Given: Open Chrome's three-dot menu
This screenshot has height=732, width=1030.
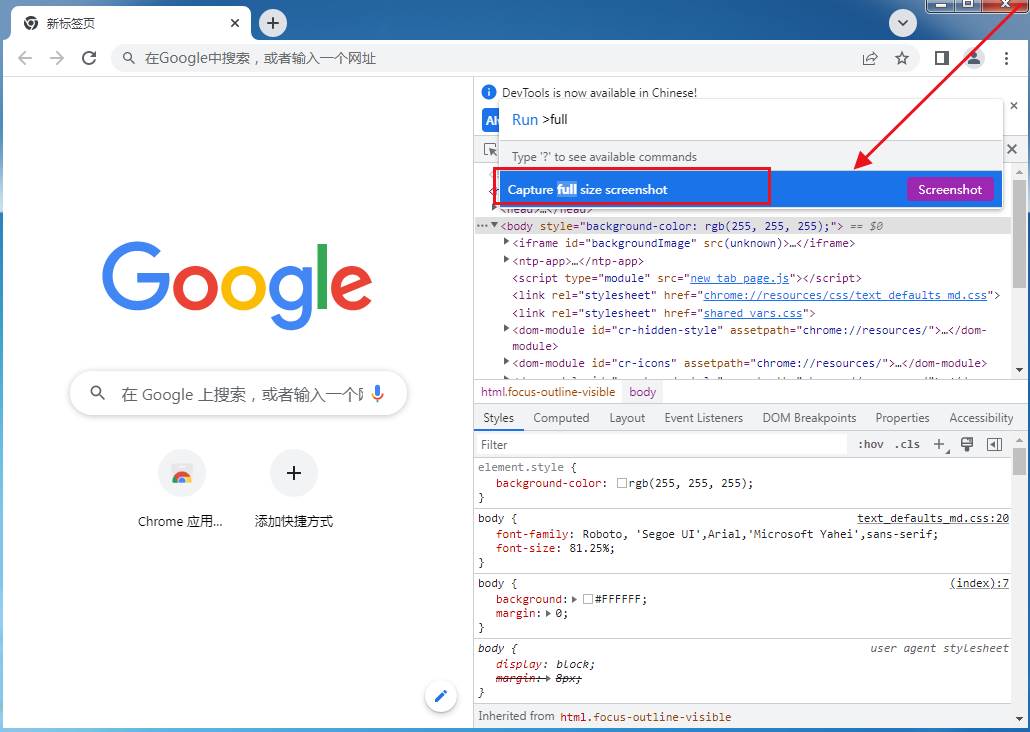Looking at the screenshot, I should pos(1006,58).
